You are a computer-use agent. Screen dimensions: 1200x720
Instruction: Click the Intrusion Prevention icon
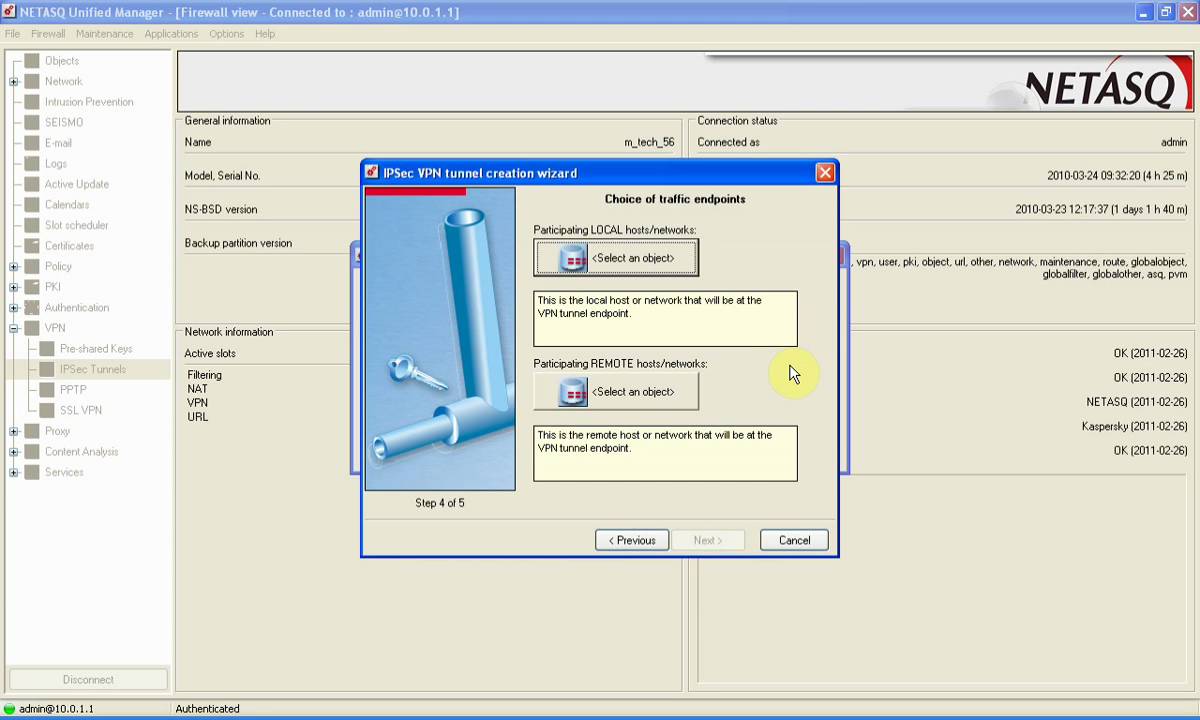tap(32, 102)
